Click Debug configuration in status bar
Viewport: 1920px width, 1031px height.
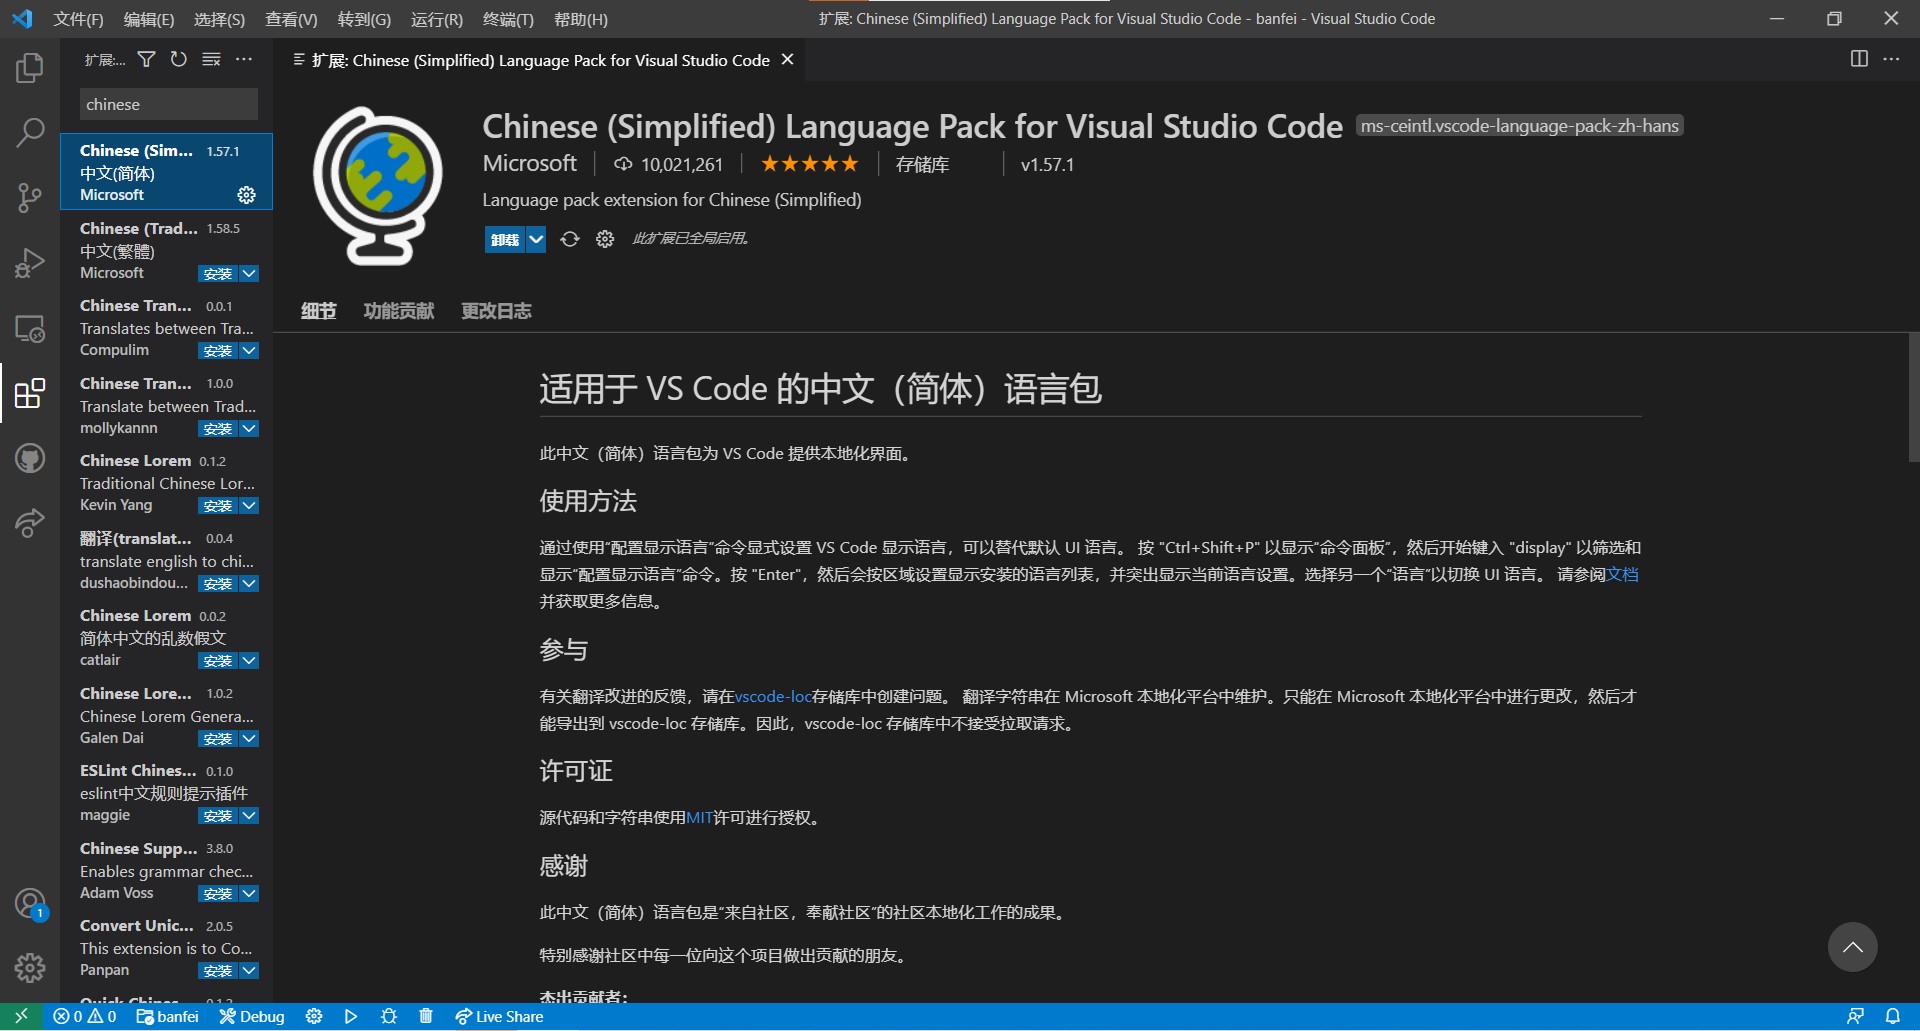[x=252, y=1017]
